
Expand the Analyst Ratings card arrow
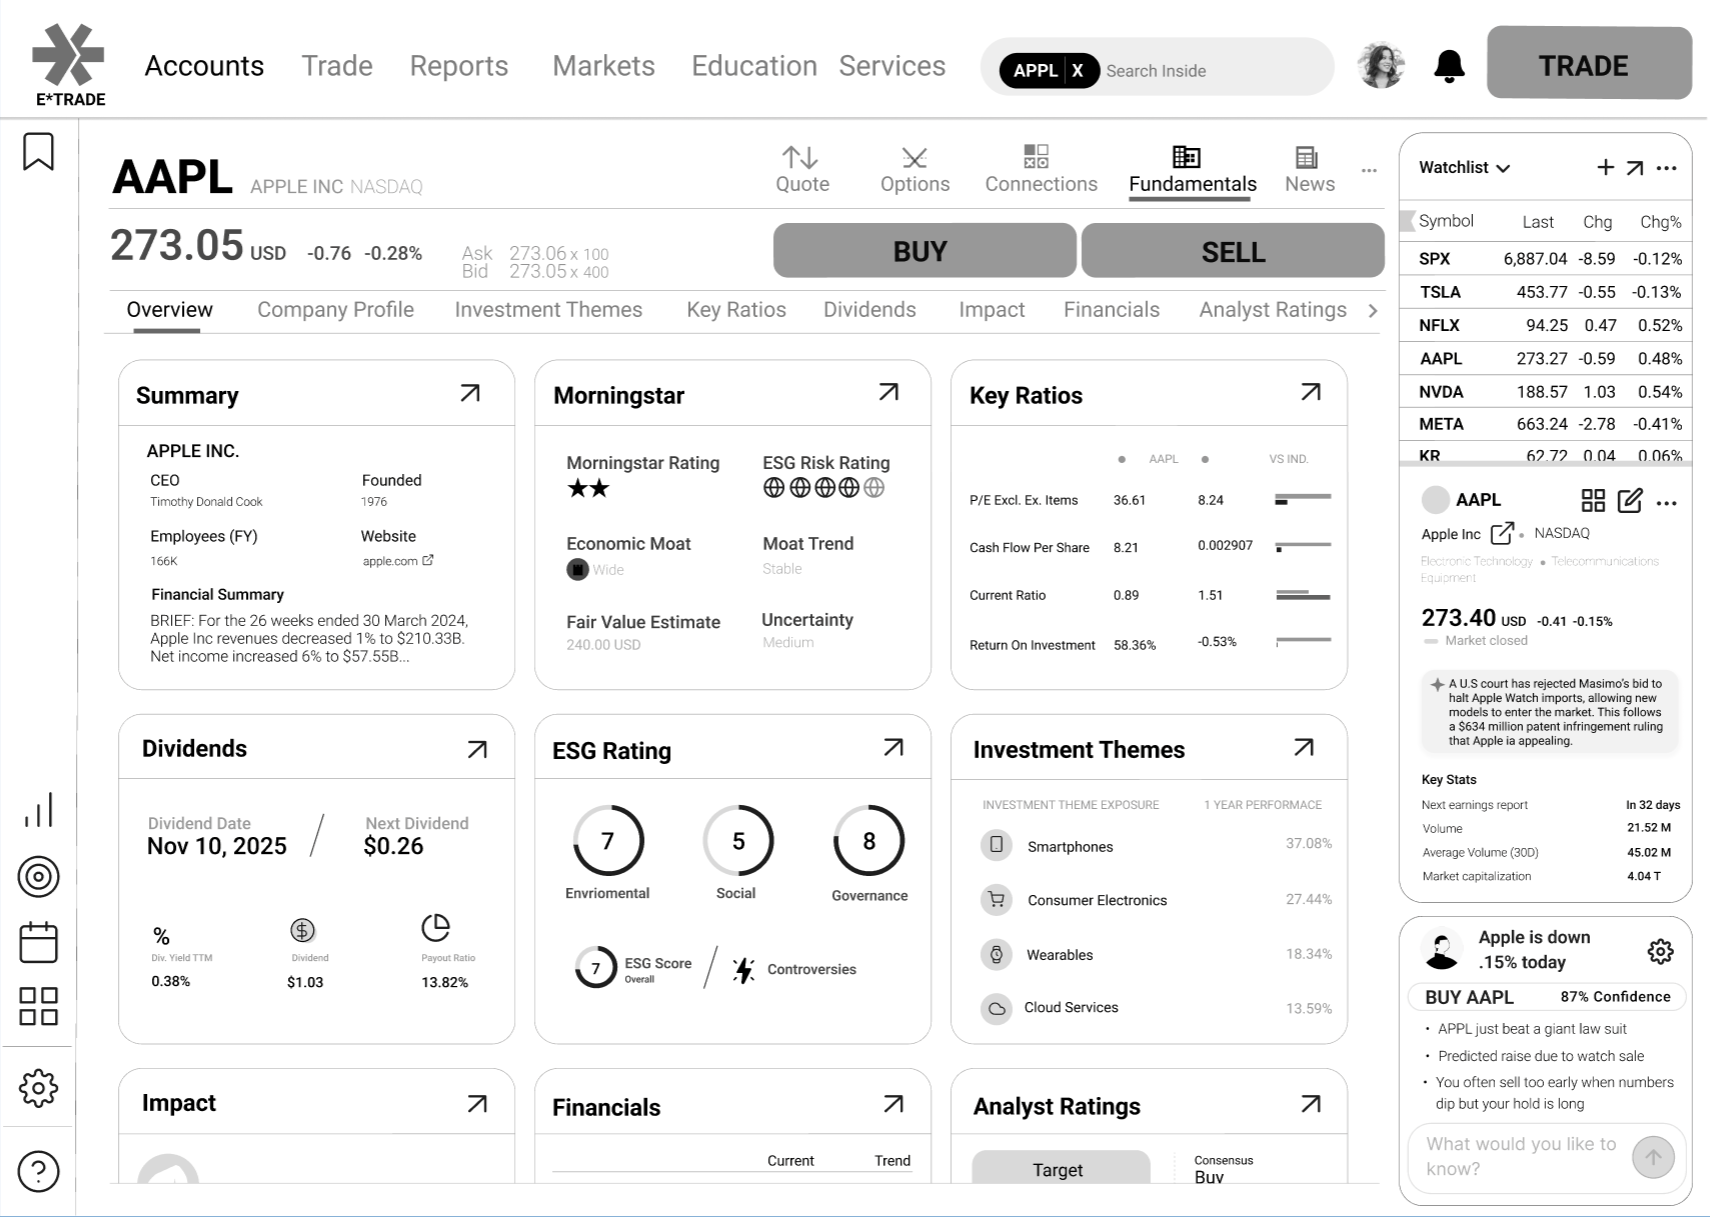[x=1311, y=1103]
